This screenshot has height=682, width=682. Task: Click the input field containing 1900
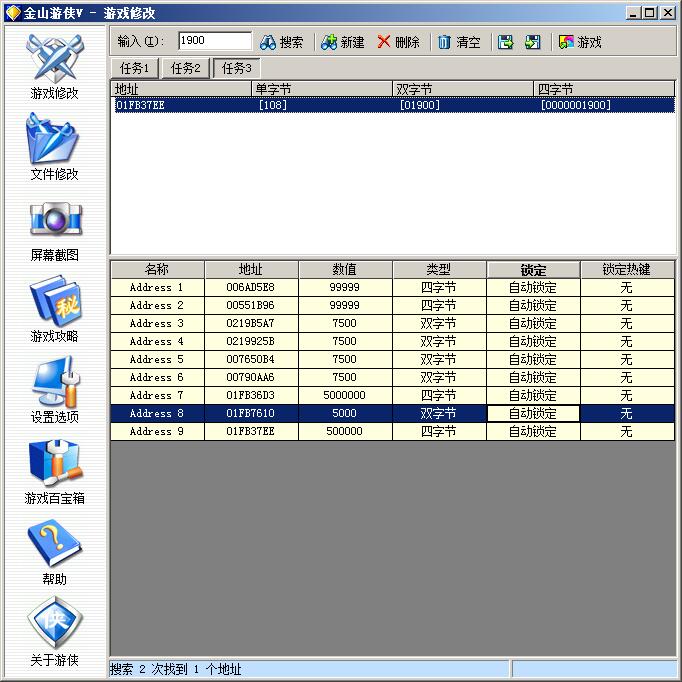coord(215,41)
